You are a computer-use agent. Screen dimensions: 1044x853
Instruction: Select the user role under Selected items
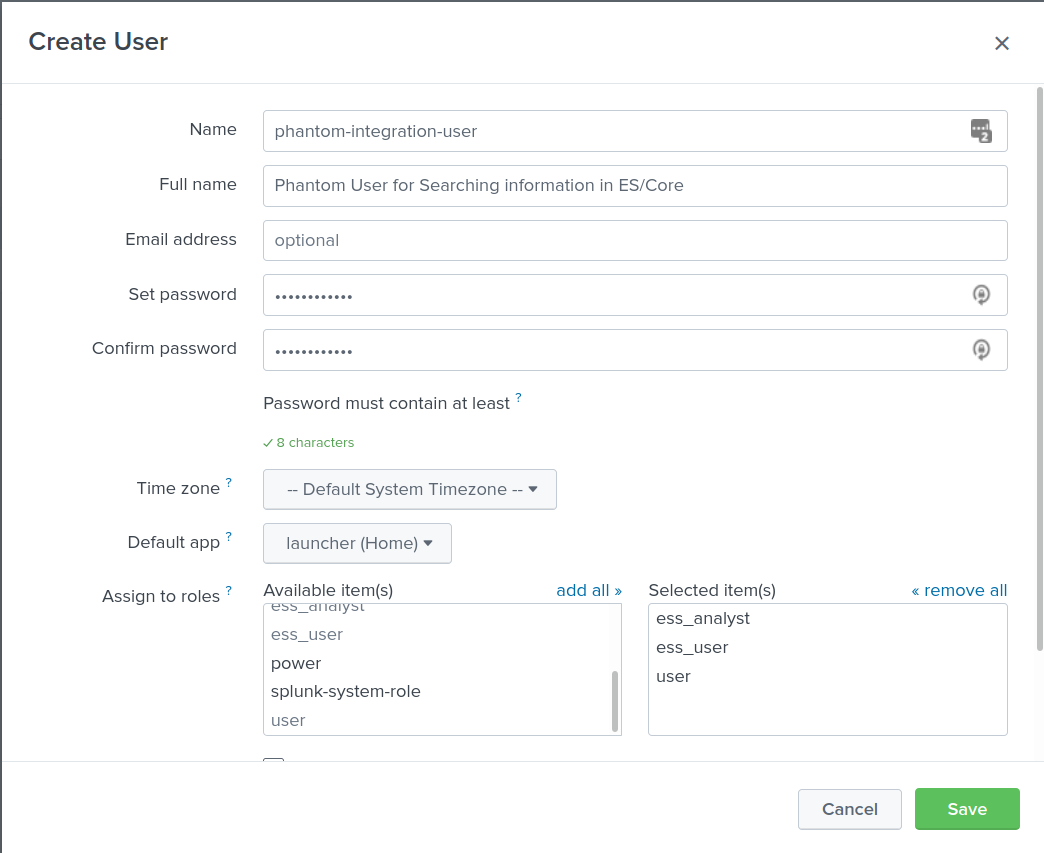tap(673, 676)
